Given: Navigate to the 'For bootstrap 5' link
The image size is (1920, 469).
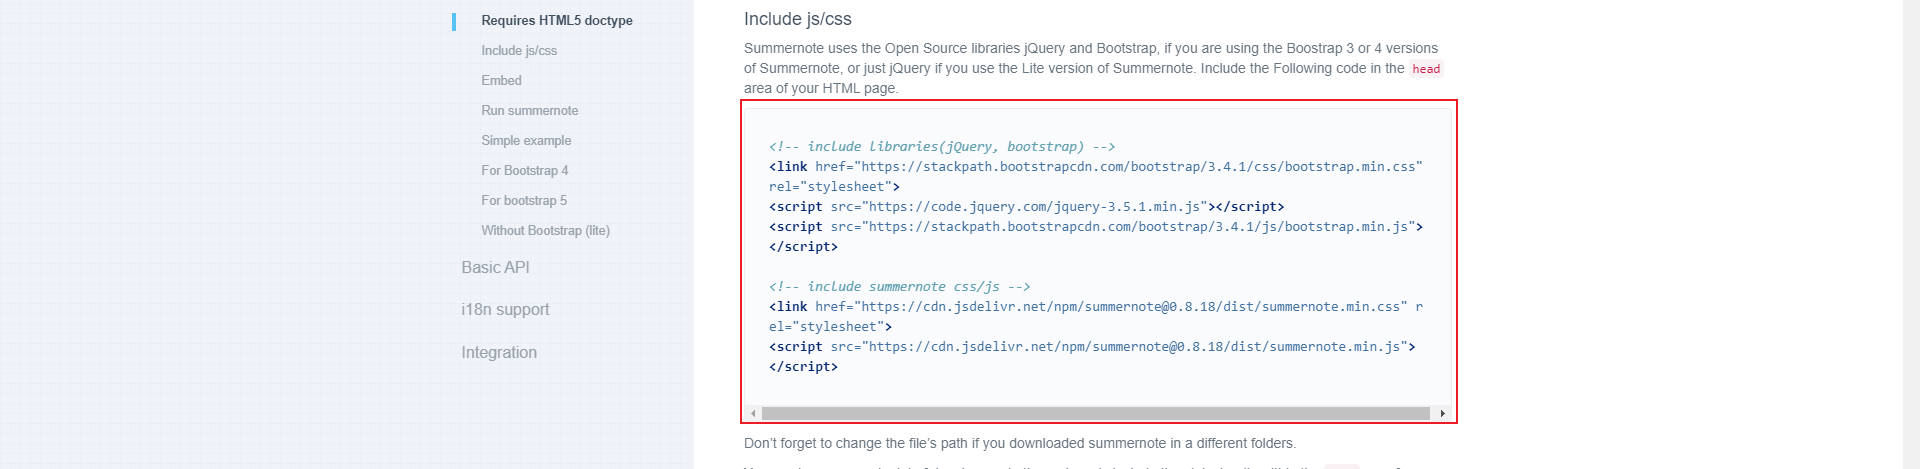Looking at the screenshot, I should click(x=523, y=200).
